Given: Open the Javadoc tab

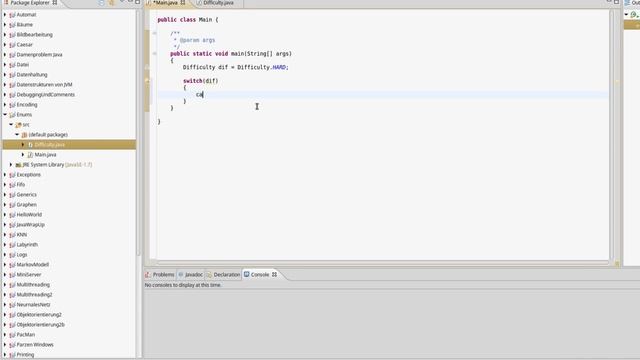Looking at the screenshot, I should (191, 275).
